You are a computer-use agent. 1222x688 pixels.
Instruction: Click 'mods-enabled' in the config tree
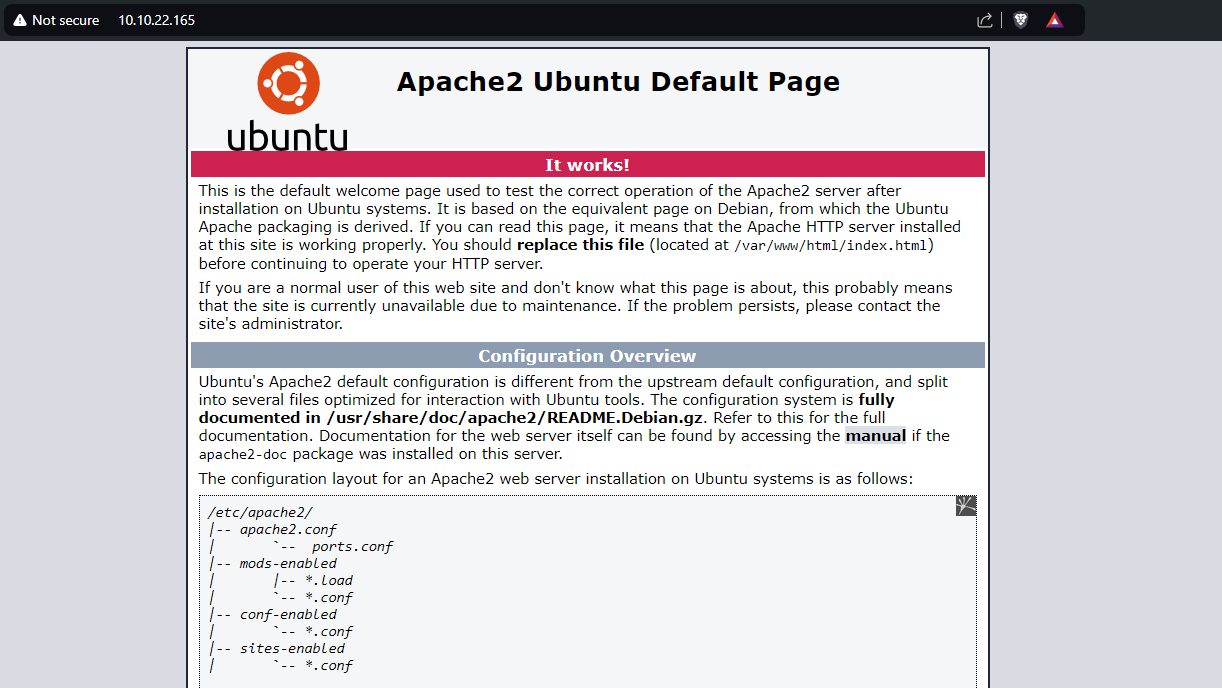click(288, 563)
